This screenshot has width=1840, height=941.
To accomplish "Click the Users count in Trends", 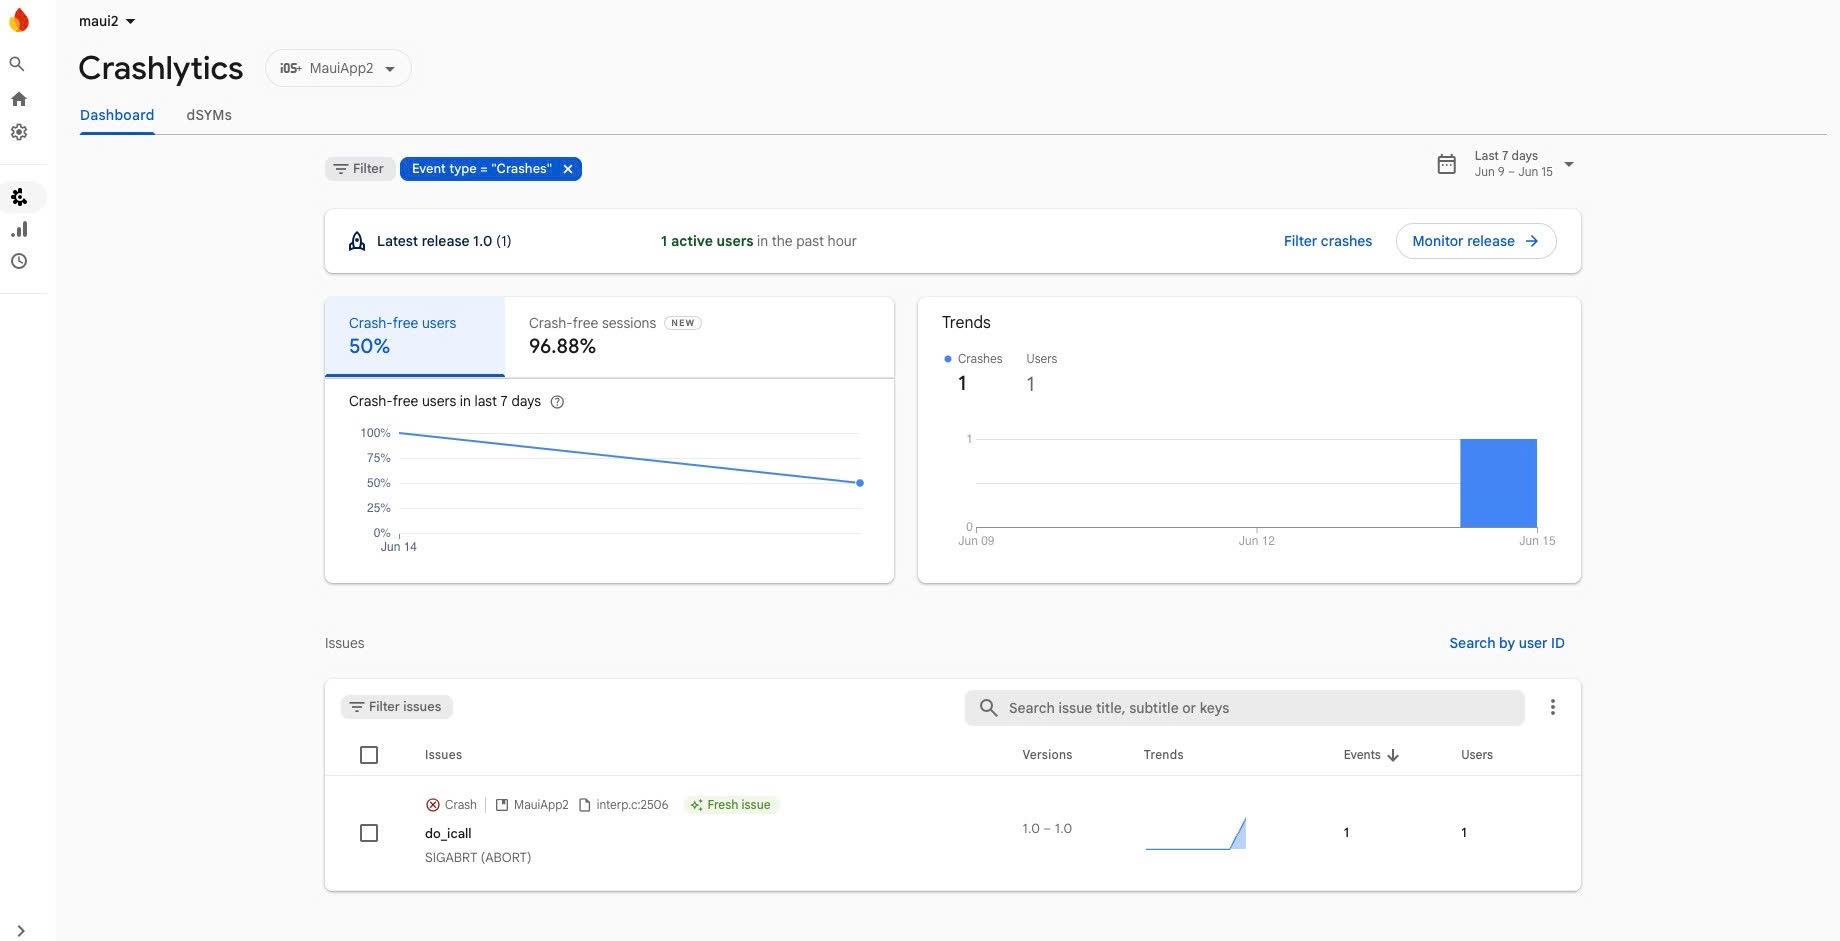I will click(1031, 384).
